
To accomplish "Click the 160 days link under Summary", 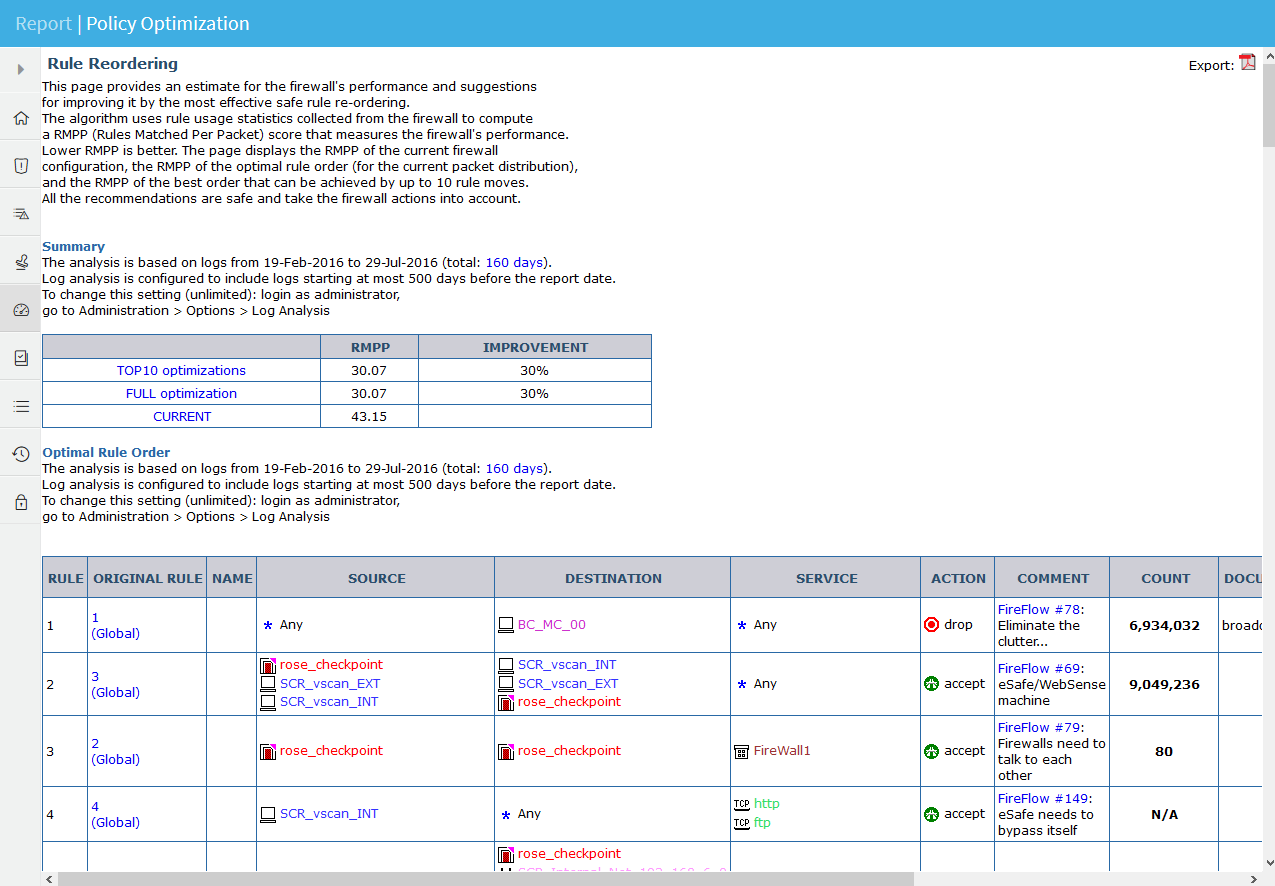I will (x=514, y=263).
